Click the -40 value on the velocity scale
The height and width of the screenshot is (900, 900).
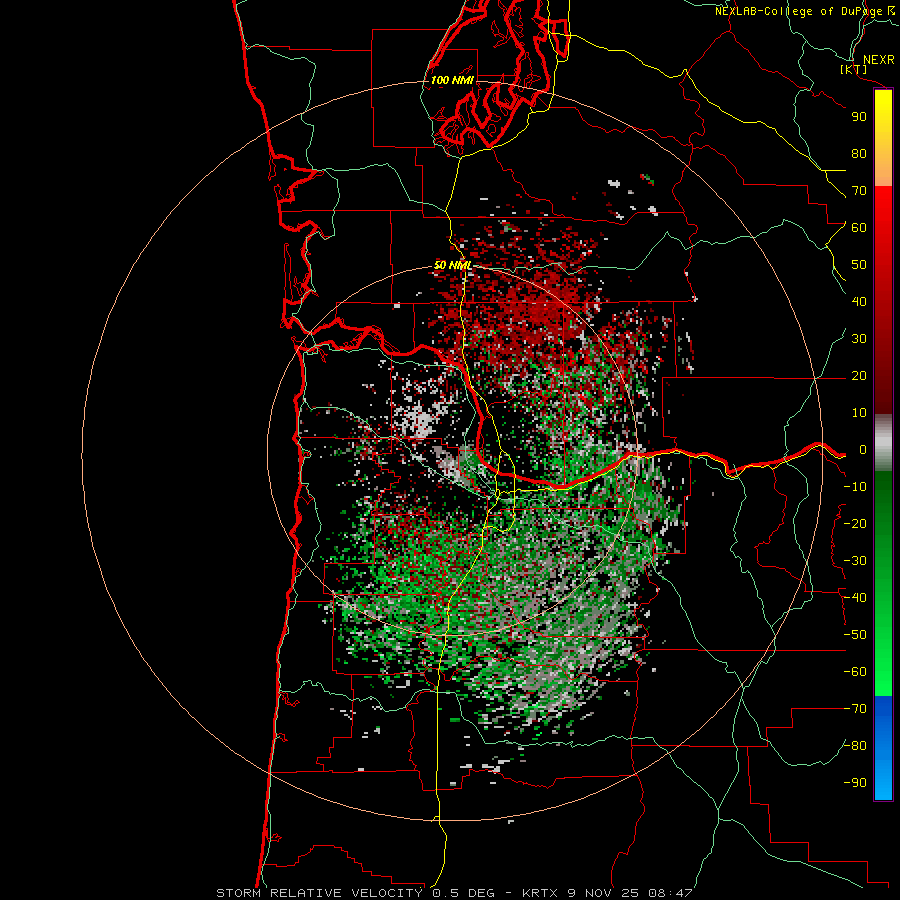[x=855, y=598]
